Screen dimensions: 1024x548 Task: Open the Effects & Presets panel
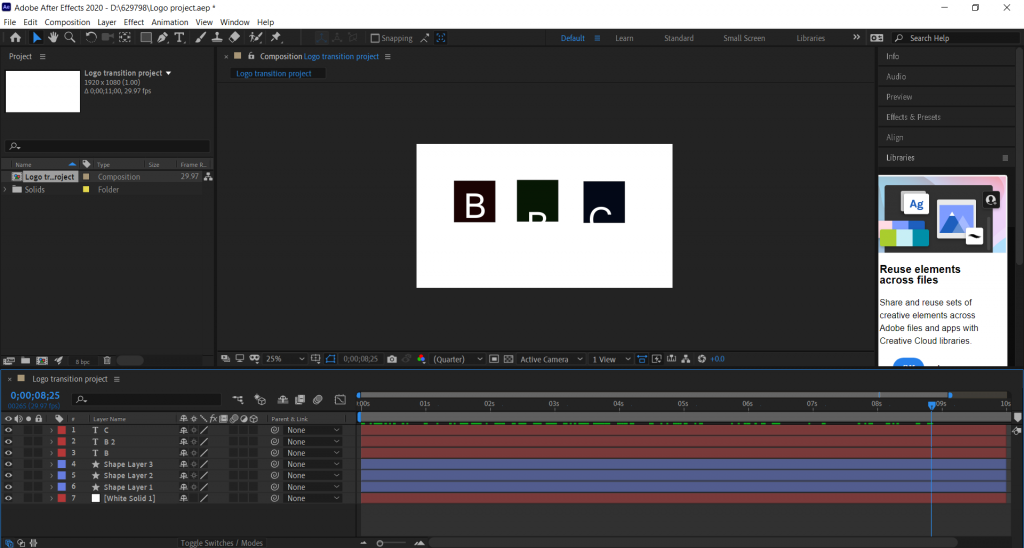913,117
